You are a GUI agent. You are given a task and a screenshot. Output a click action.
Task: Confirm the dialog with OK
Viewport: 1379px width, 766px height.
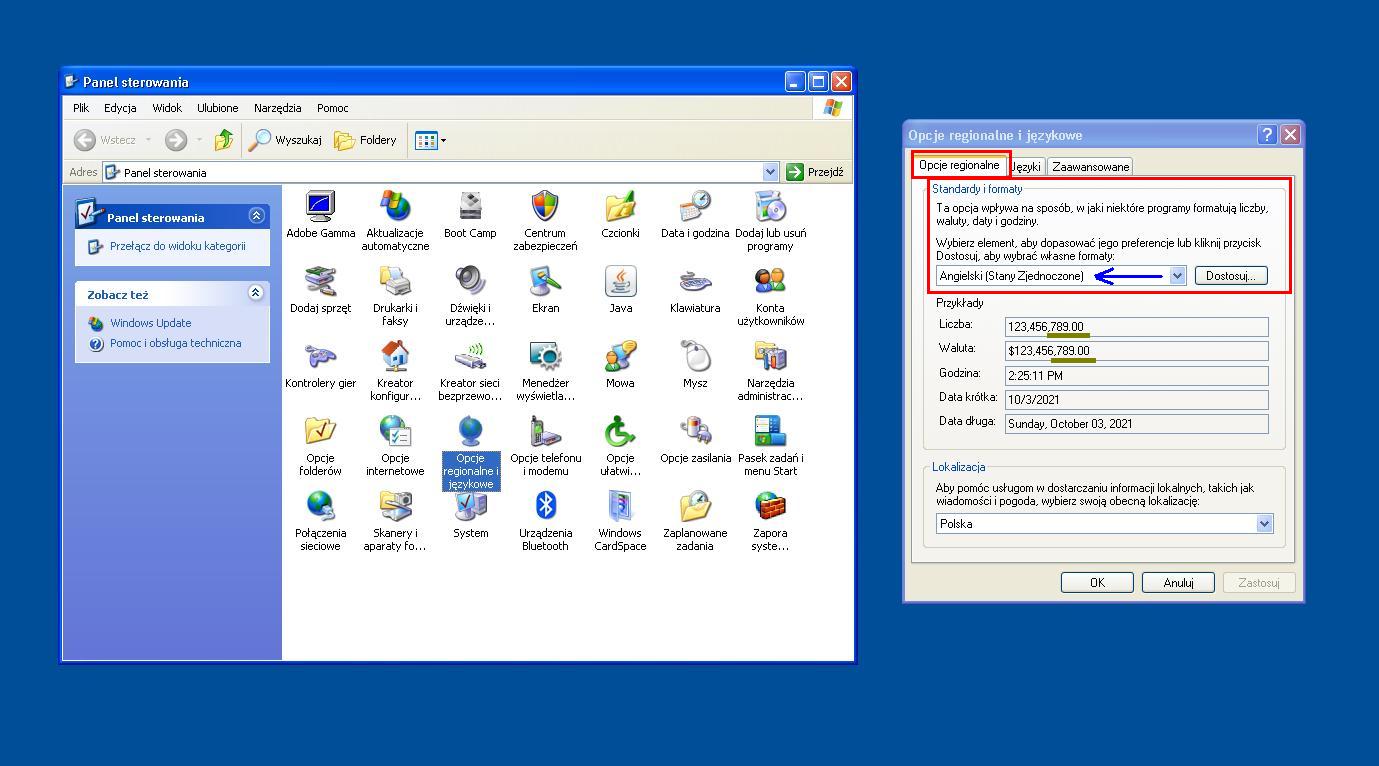coord(1097,582)
